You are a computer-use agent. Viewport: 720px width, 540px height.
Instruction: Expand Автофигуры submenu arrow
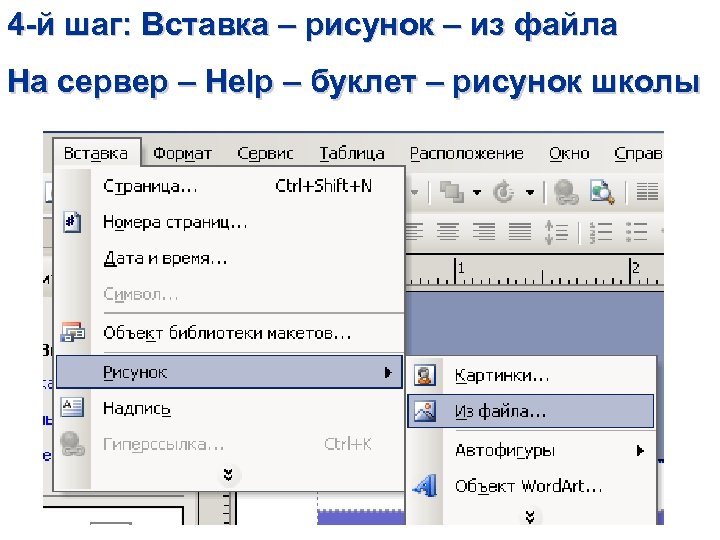point(640,451)
